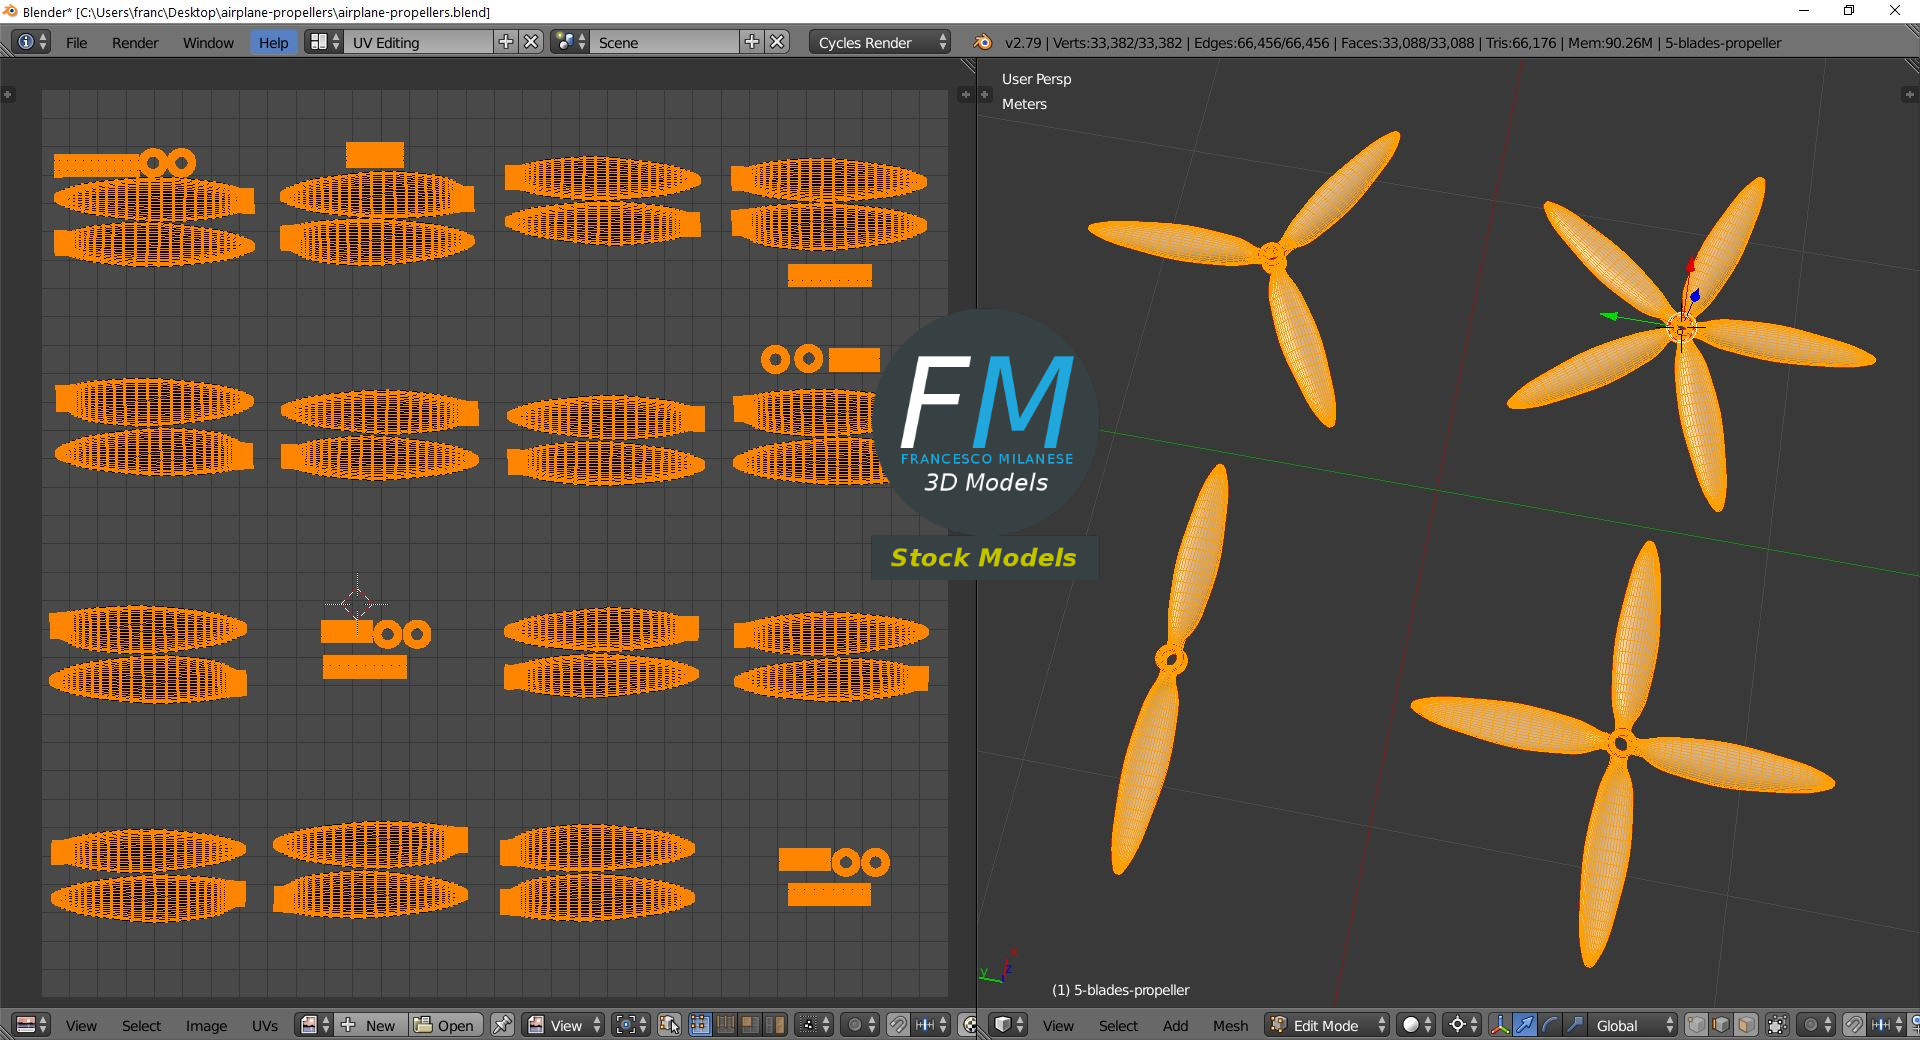This screenshot has height=1040, width=1920.
Task: Add a new scene with the plus button
Action: [752, 42]
